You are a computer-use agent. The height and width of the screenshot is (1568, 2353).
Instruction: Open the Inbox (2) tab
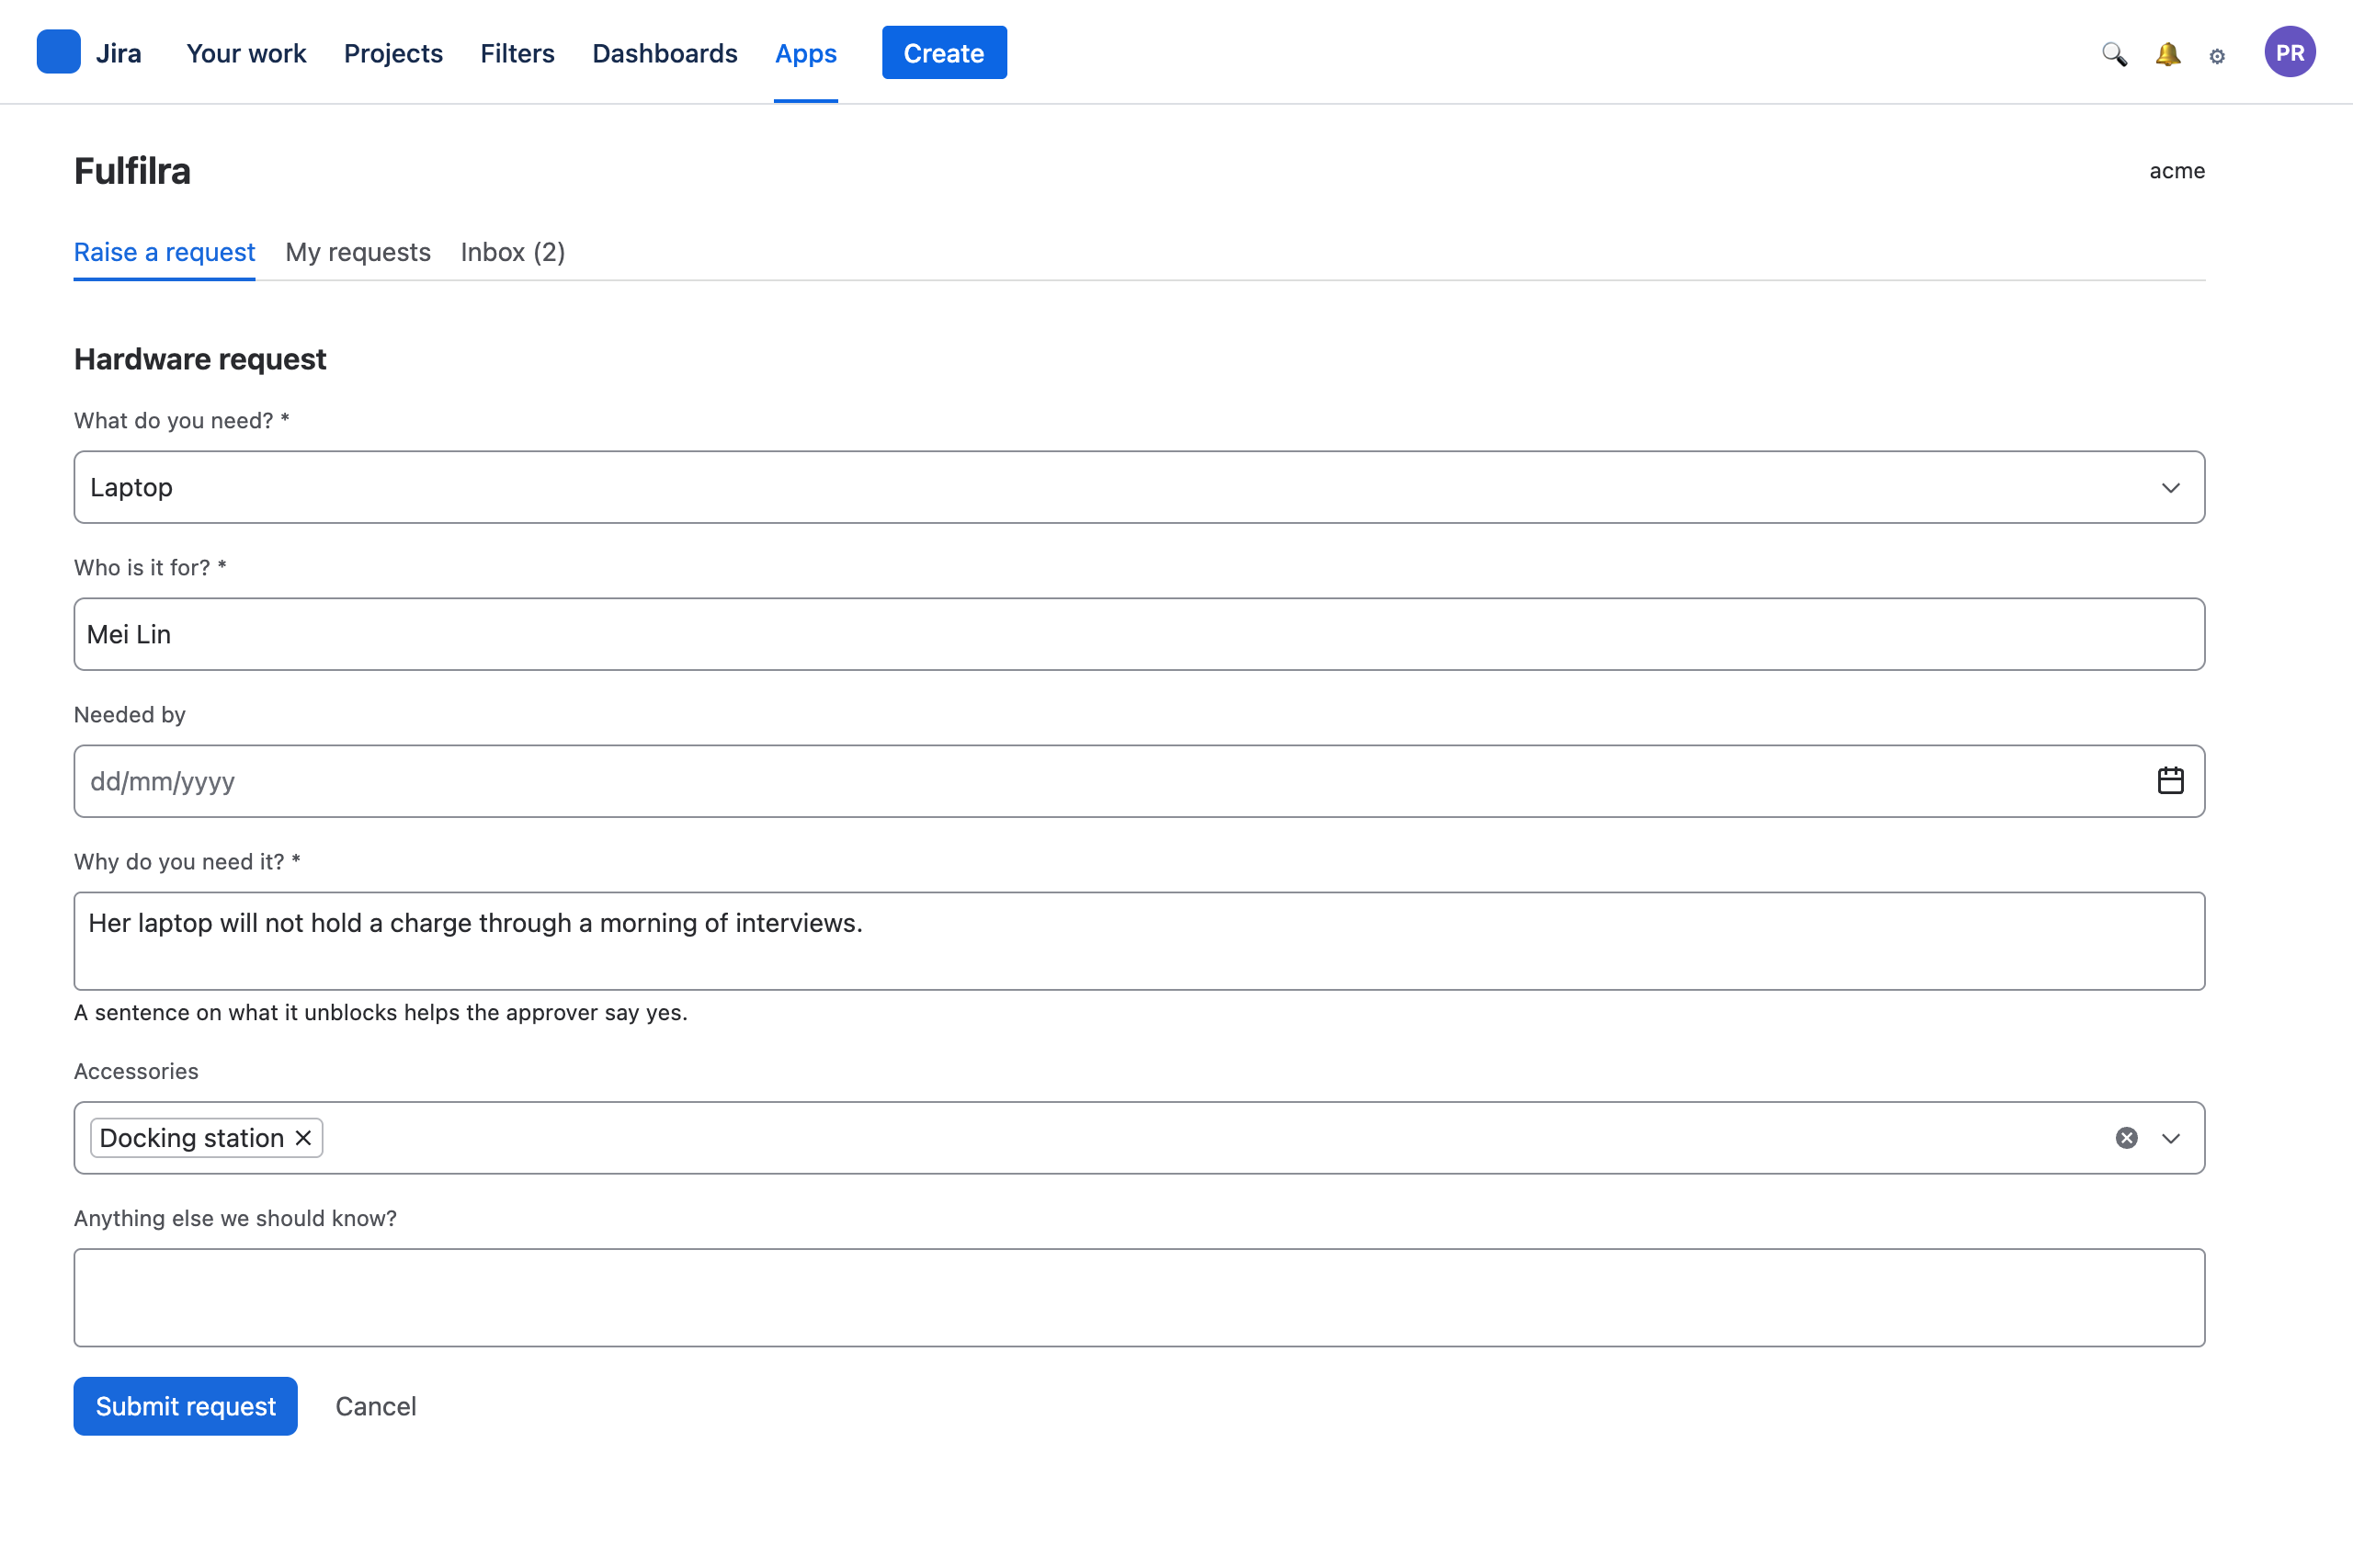click(513, 252)
